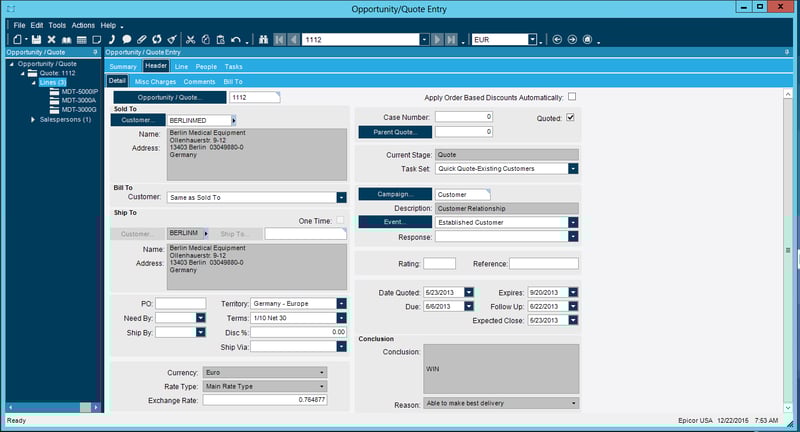Pin the Opportunity / Quote tree panel
800x432 pixels.
tap(95, 52)
